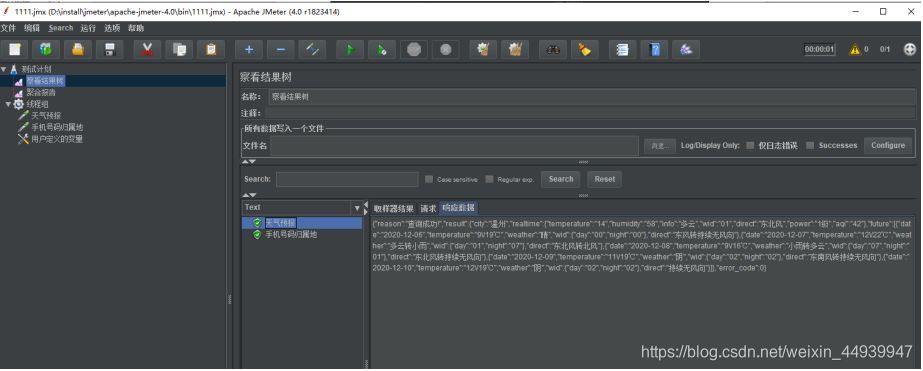Select 手机号码归属地 sampler in test plan tree
Image resolution: width=923 pixels, height=371 pixels.
coord(57,127)
